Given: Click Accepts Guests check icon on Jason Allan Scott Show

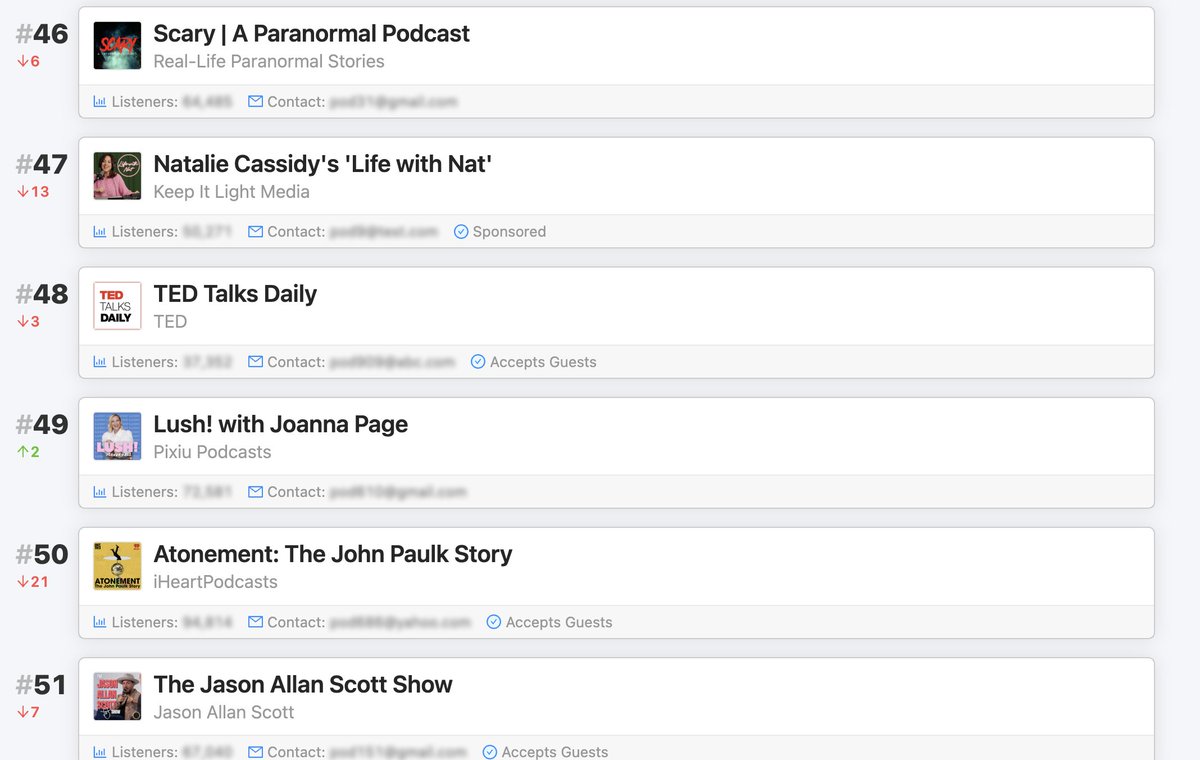Looking at the screenshot, I should (x=490, y=751).
